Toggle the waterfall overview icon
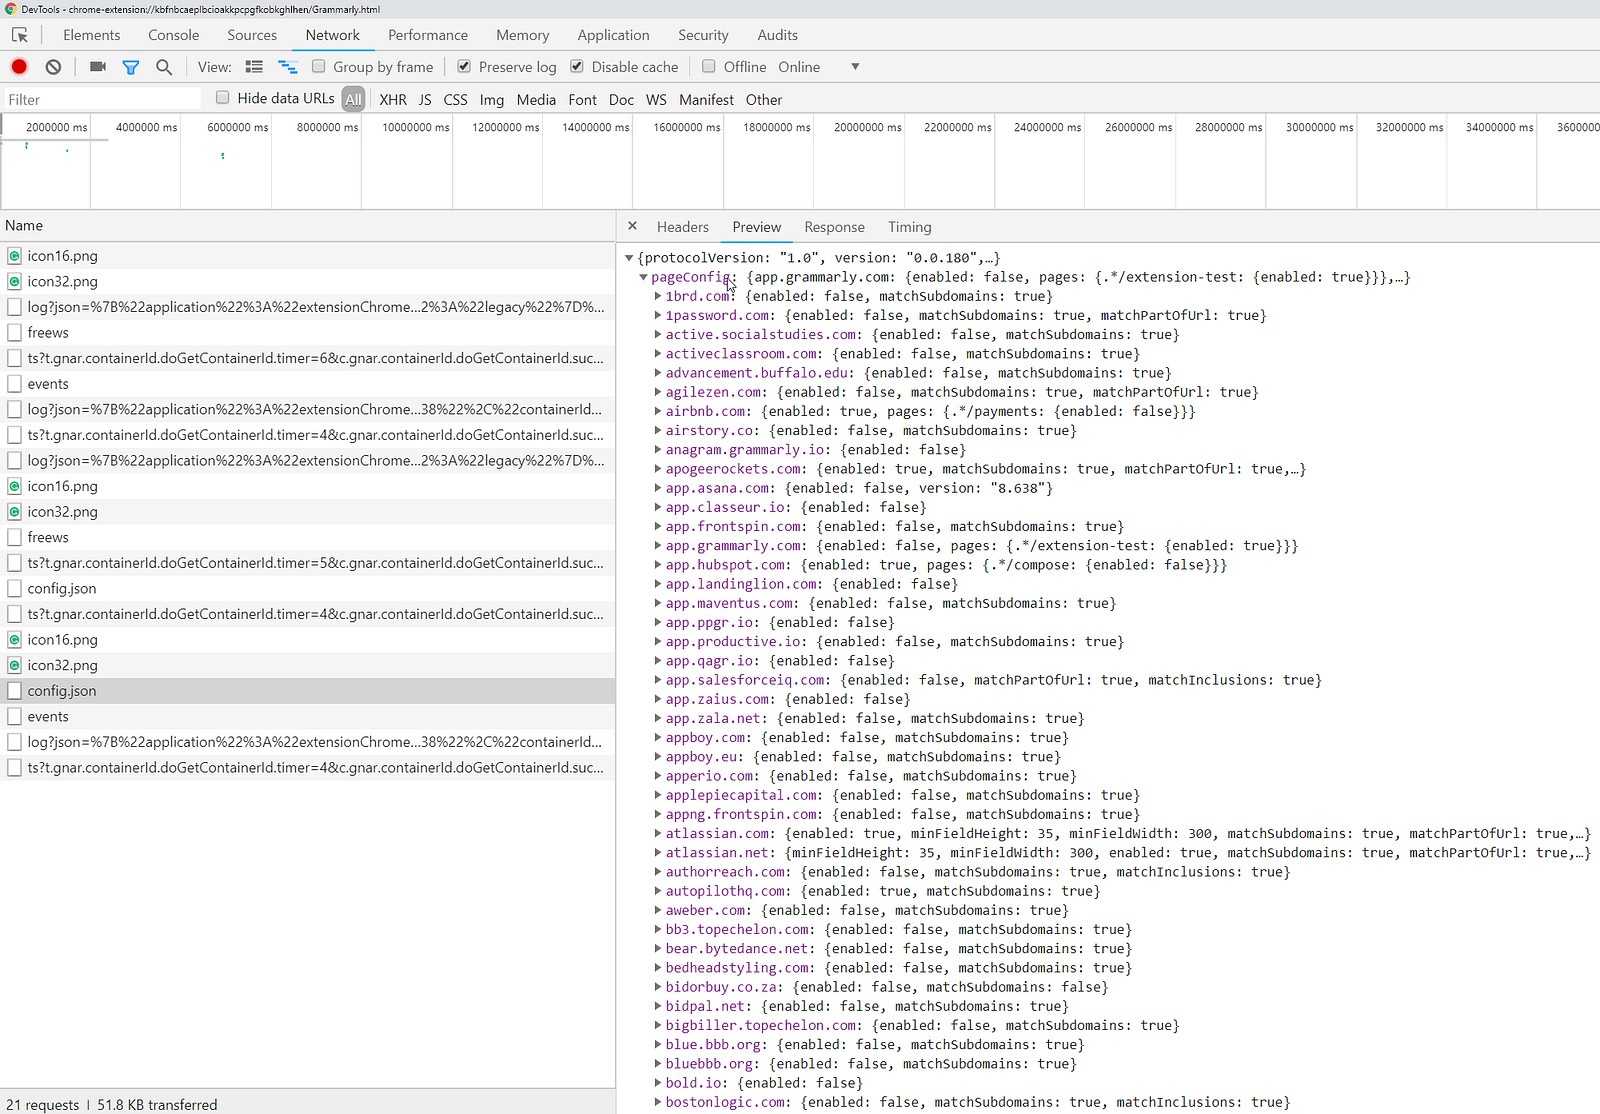The width and height of the screenshot is (1600, 1114). pos(288,67)
